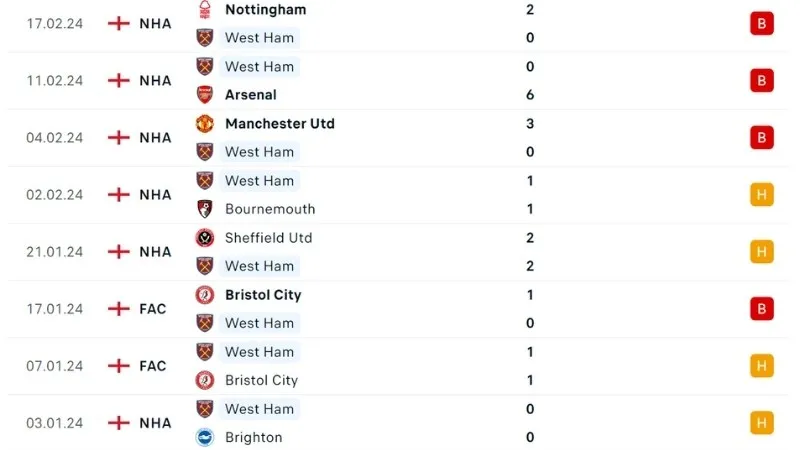
Task: Click the Brighton club crest icon
Action: click(x=205, y=437)
